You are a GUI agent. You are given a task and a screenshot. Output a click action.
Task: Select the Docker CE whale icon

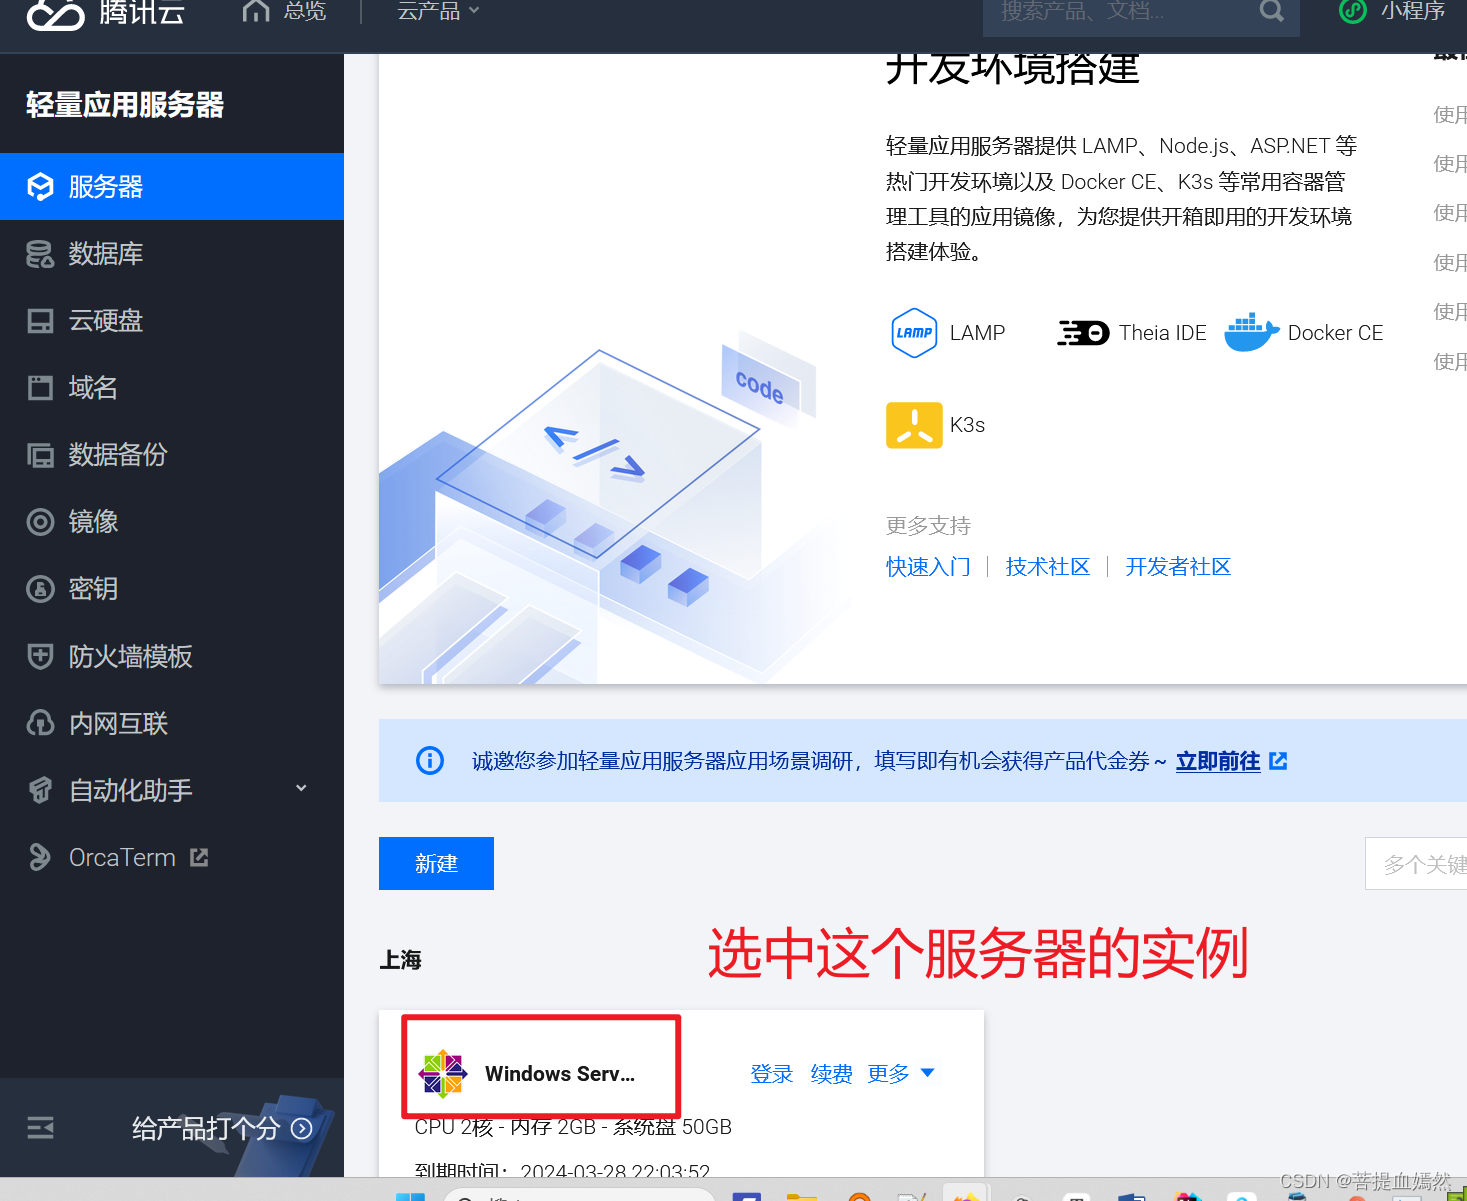(1252, 332)
